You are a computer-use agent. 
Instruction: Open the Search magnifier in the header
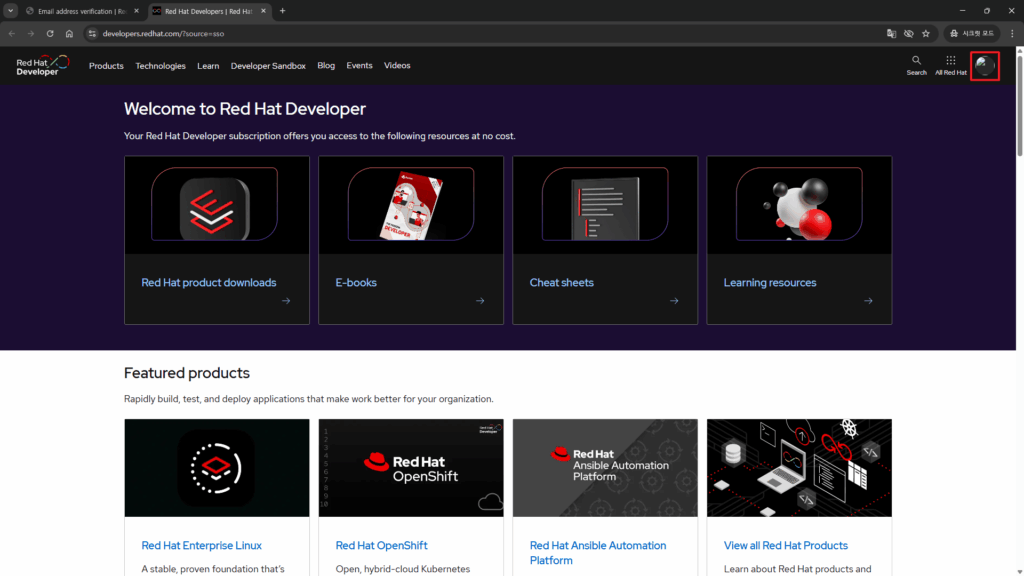pos(916,62)
